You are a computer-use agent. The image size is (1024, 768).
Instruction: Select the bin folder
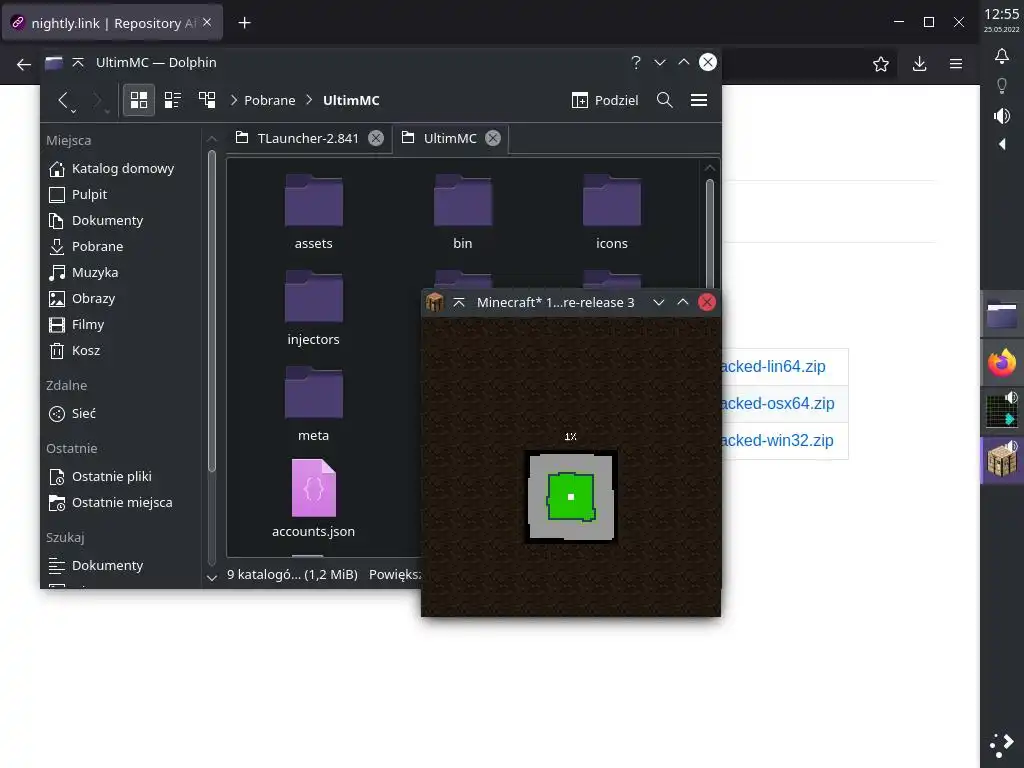pyautogui.click(x=462, y=212)
